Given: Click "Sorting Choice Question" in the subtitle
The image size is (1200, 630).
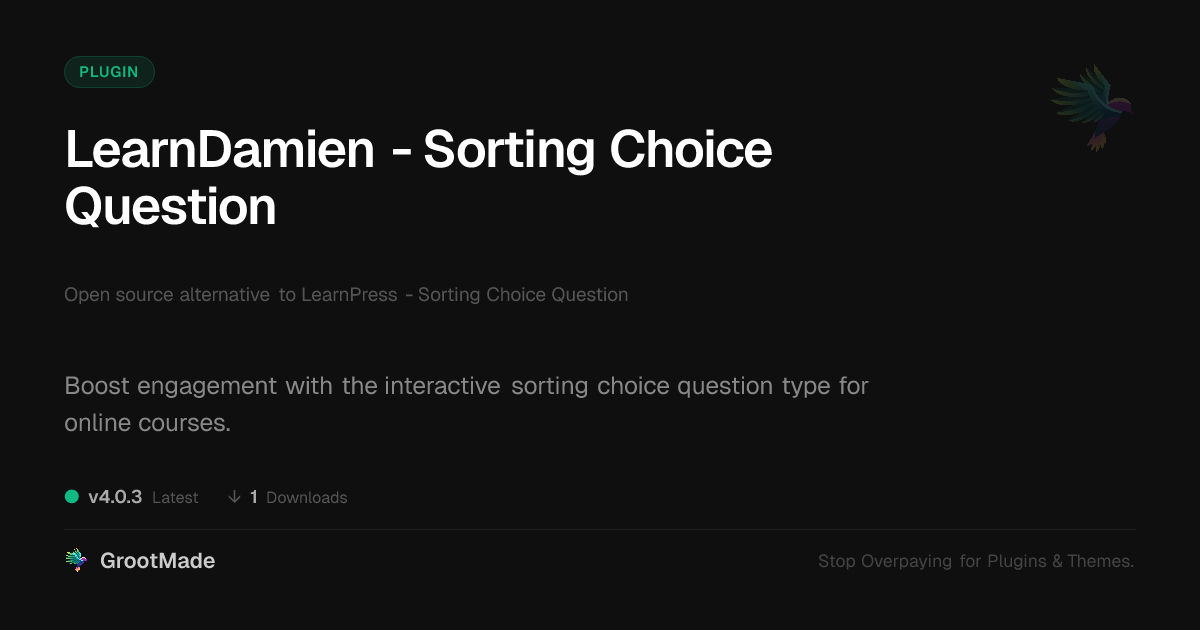Looking at the screenshot, I should (523, 295).
